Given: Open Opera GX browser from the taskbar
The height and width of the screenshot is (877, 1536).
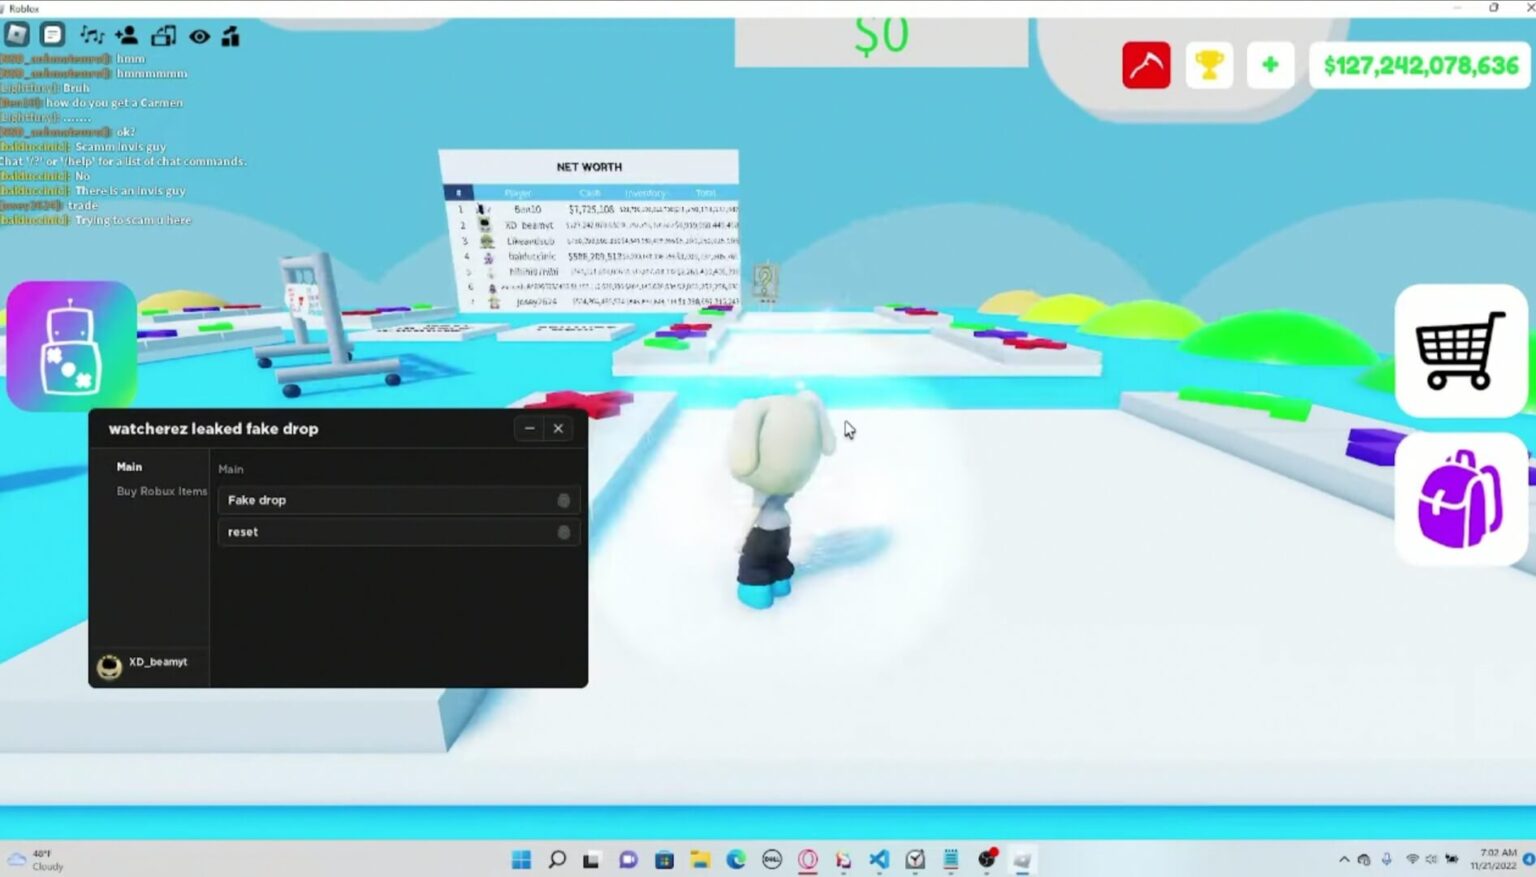Looking at the screenshot, I should (808, 859).
